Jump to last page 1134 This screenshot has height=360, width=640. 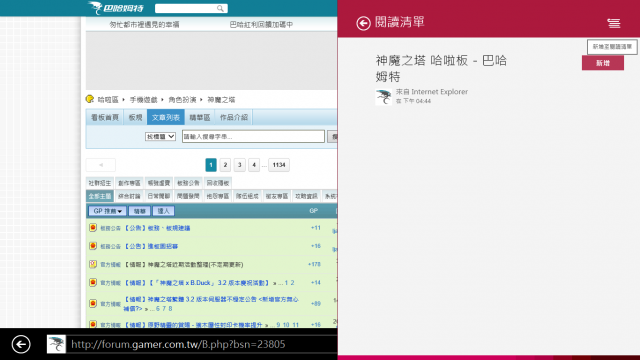tap(279, 165)
